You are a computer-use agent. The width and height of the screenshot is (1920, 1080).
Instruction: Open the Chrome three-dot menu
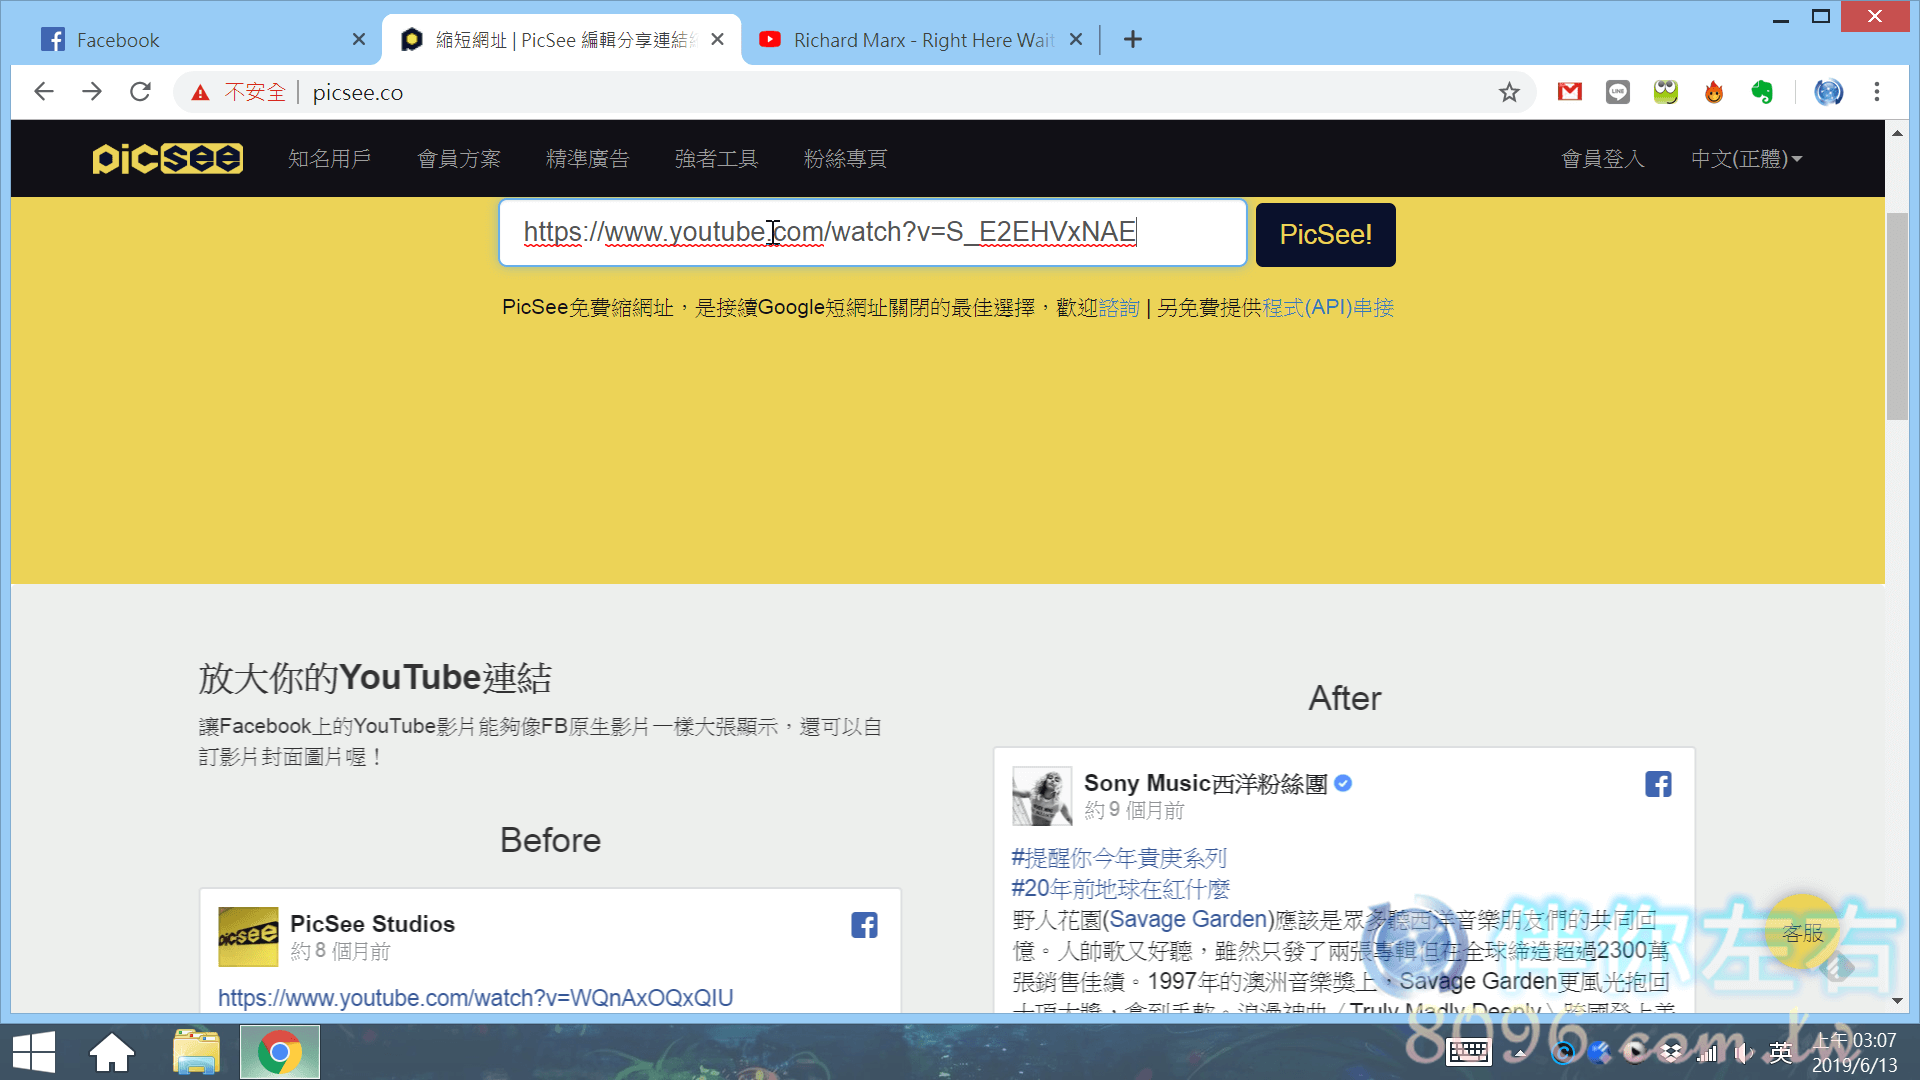[x=1877, y=92]
